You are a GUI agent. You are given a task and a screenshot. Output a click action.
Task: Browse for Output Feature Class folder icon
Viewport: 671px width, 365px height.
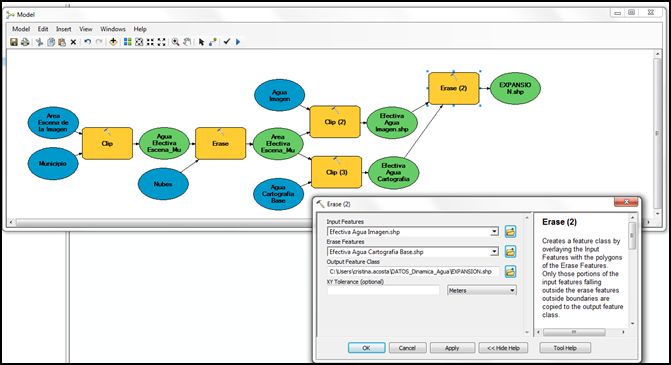(x=510, y=271)
